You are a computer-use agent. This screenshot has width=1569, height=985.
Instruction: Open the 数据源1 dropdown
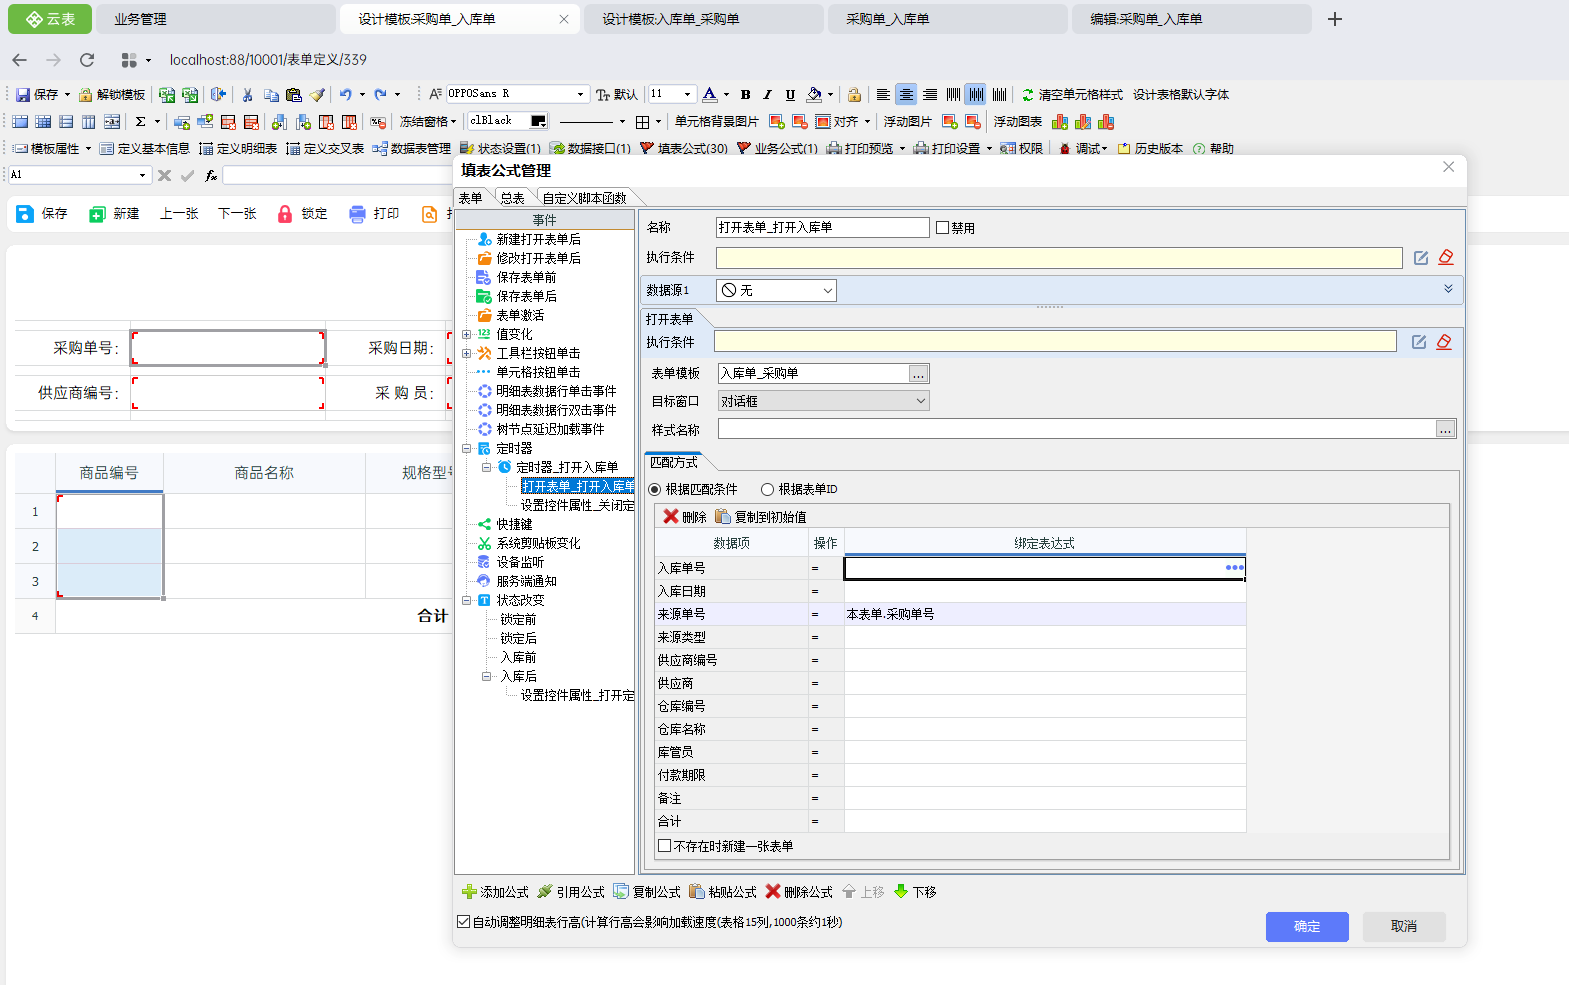[828, 291]
